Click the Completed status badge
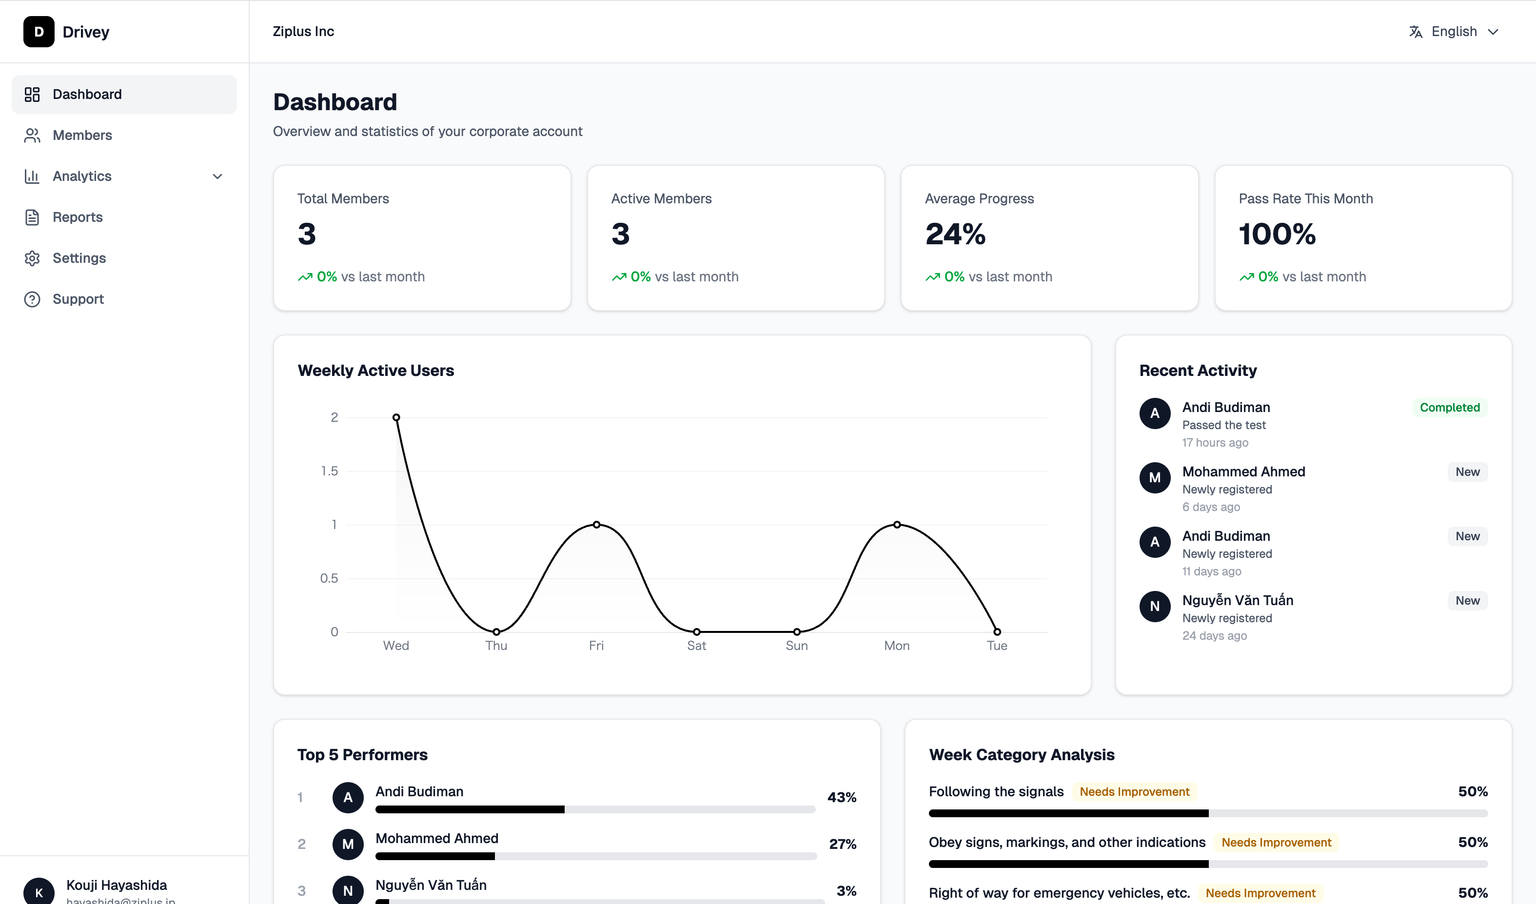 coord(1449,408)
